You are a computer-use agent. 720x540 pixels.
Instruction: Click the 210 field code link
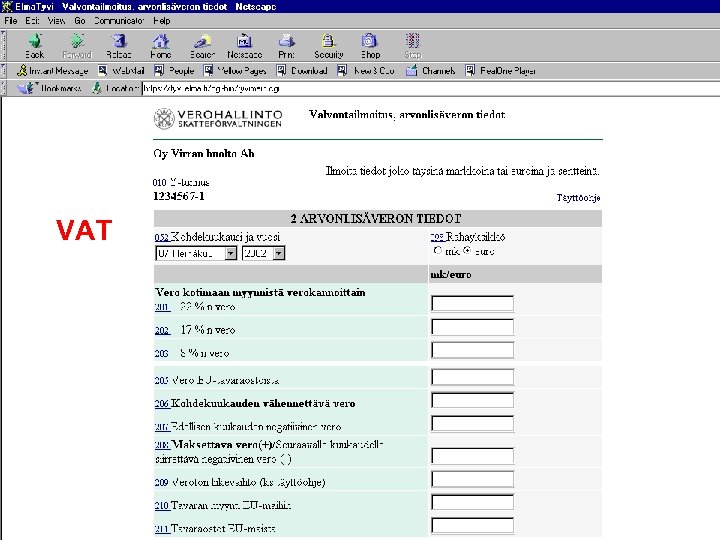click(x=162, y=506)
